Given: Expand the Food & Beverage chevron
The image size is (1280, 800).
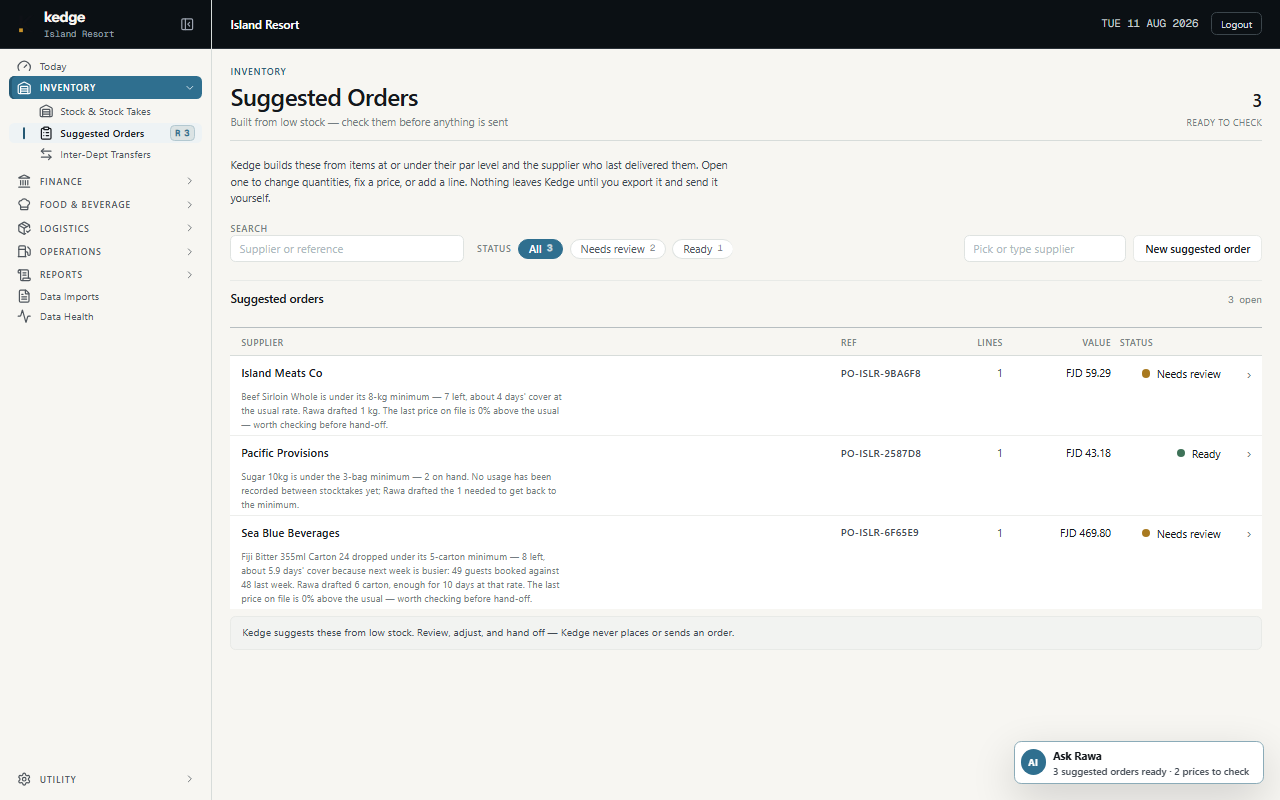Looking at the screenshot, I should click(189, 204).
